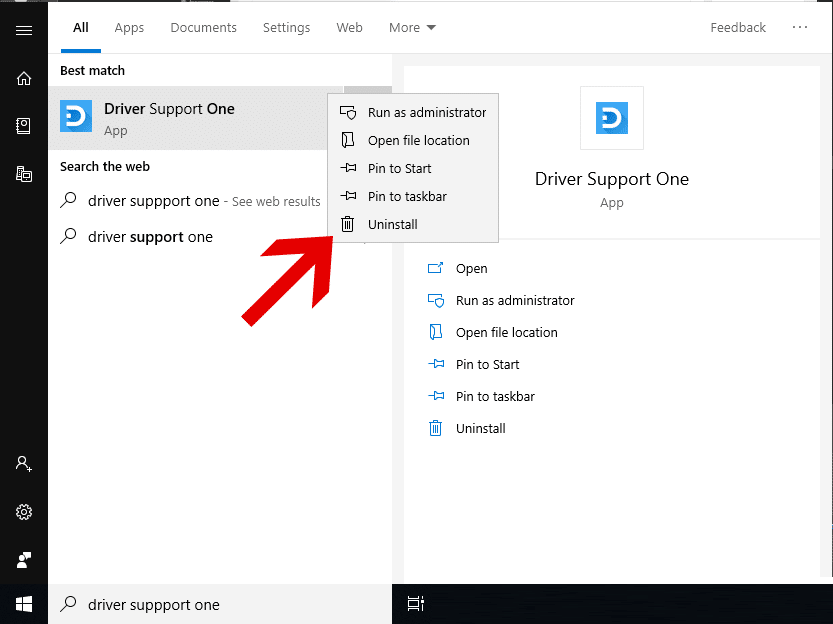Choose Pin to taskbar in context menu
The image size is (833, 624).
coord(406,197)
